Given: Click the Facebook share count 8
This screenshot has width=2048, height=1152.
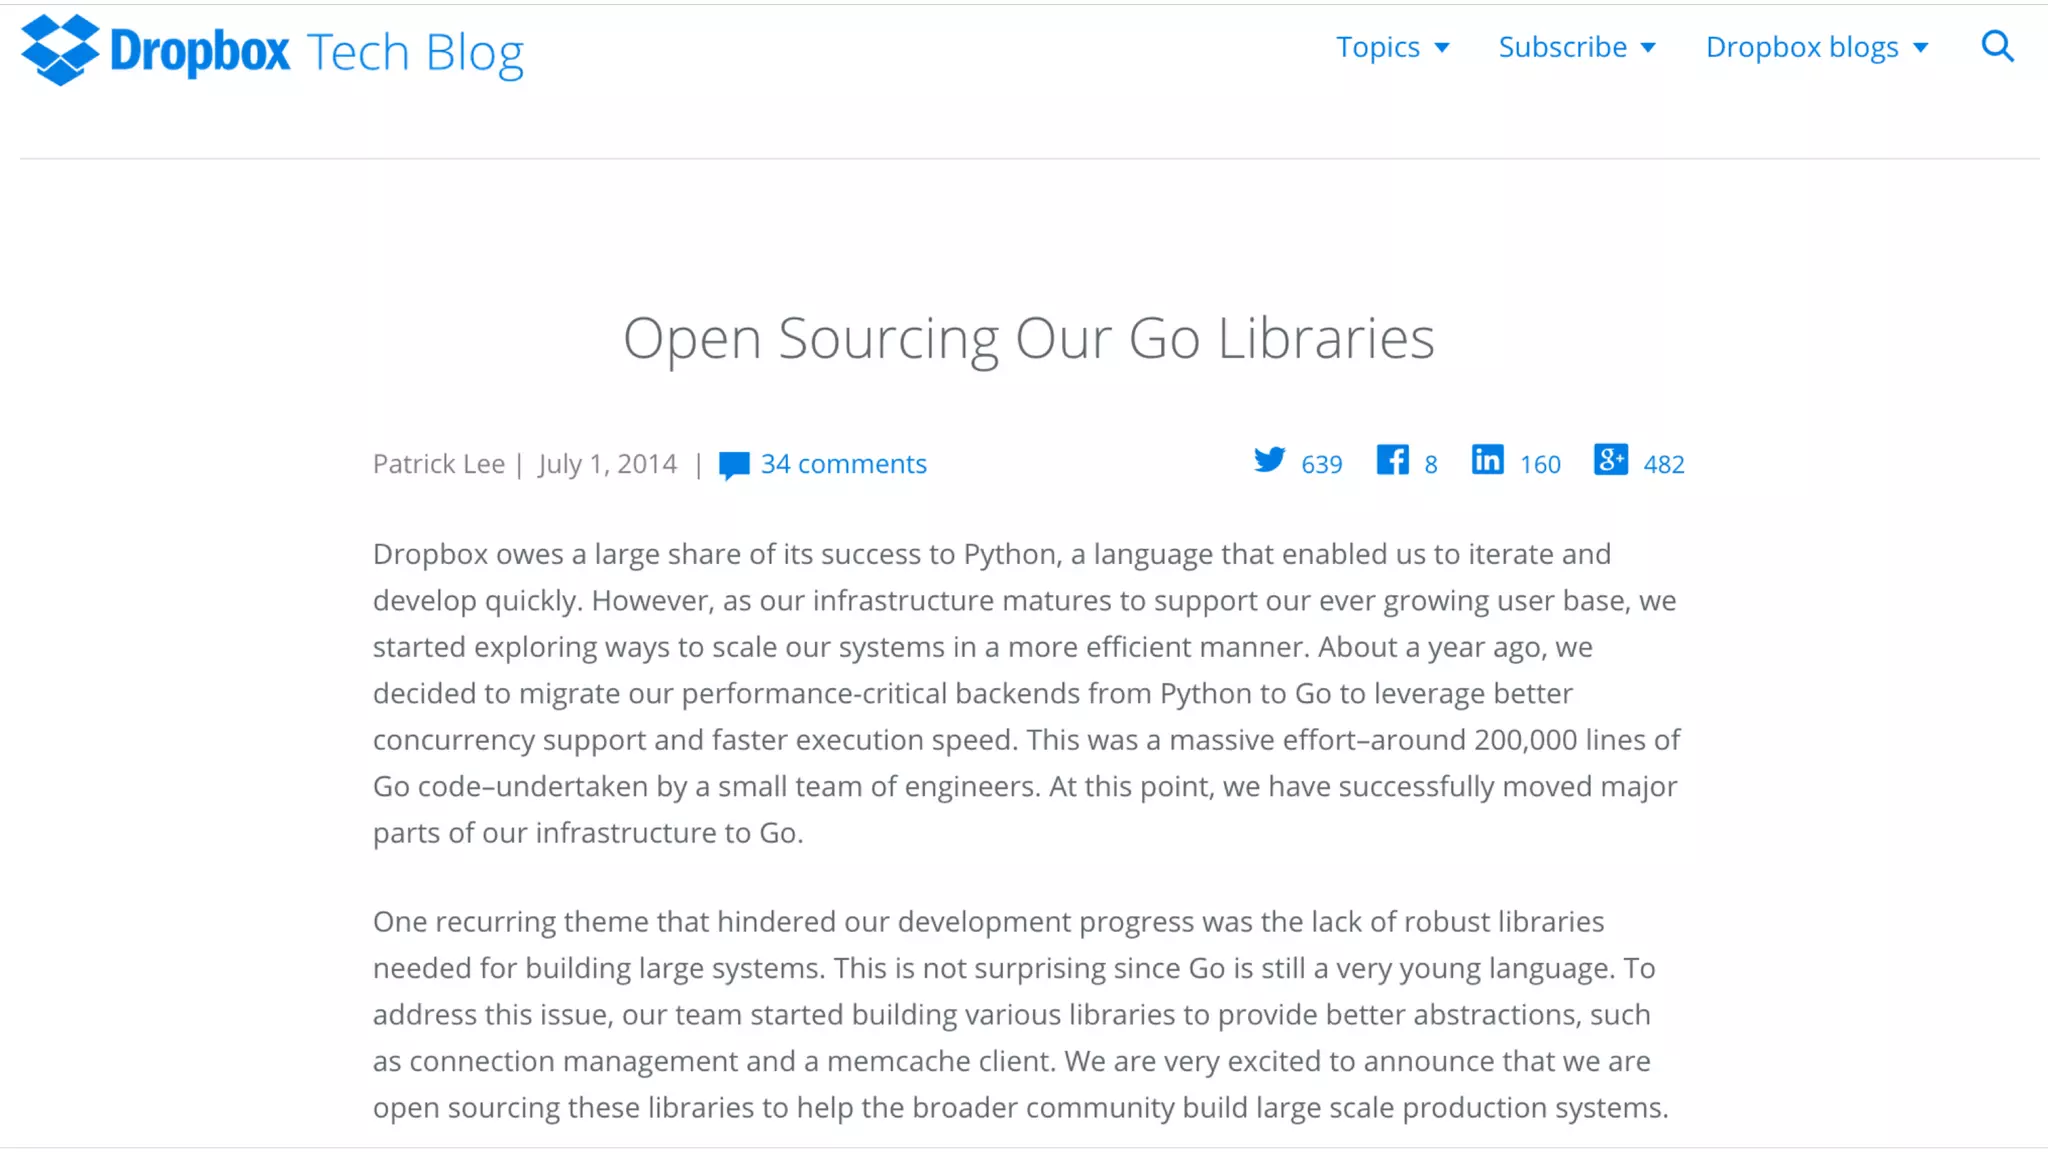Looking at the screenshot, I should 1431,465.
